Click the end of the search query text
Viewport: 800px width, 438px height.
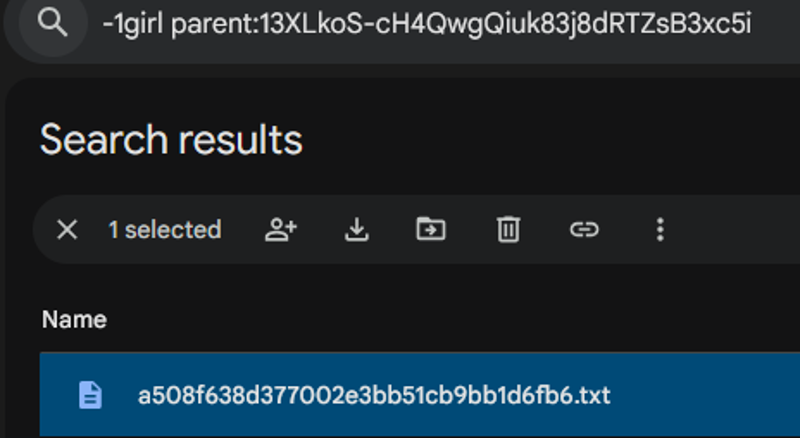(752, 24)
